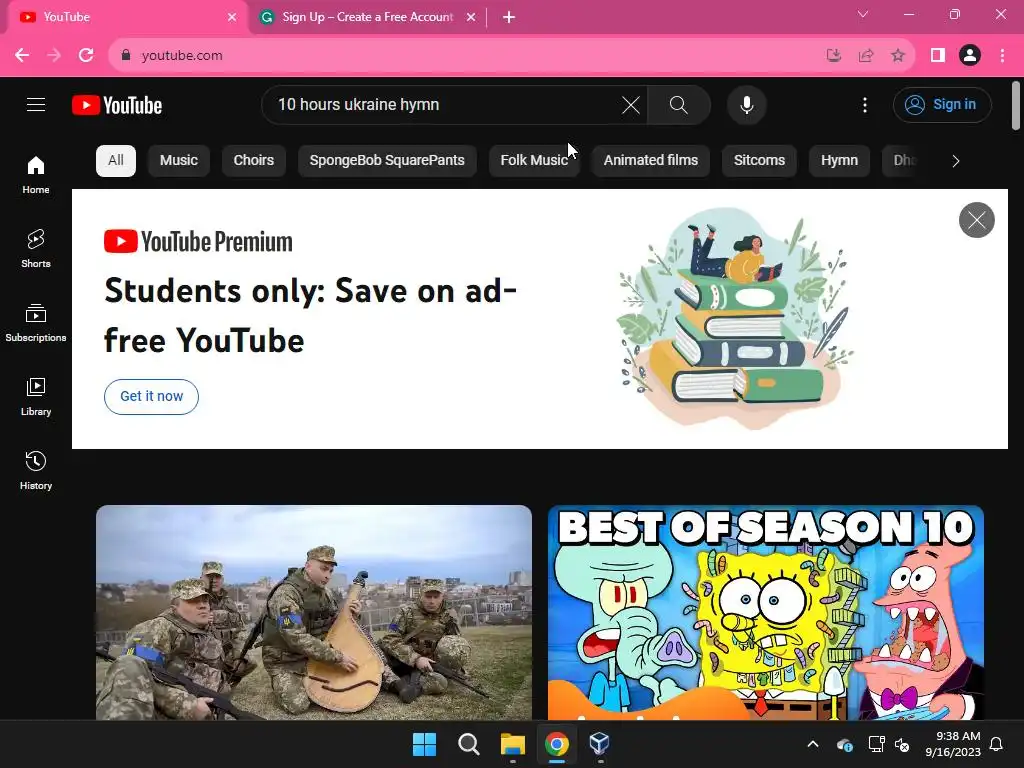
Task: Show hidden system tray icons
Action: coord(813,744)
